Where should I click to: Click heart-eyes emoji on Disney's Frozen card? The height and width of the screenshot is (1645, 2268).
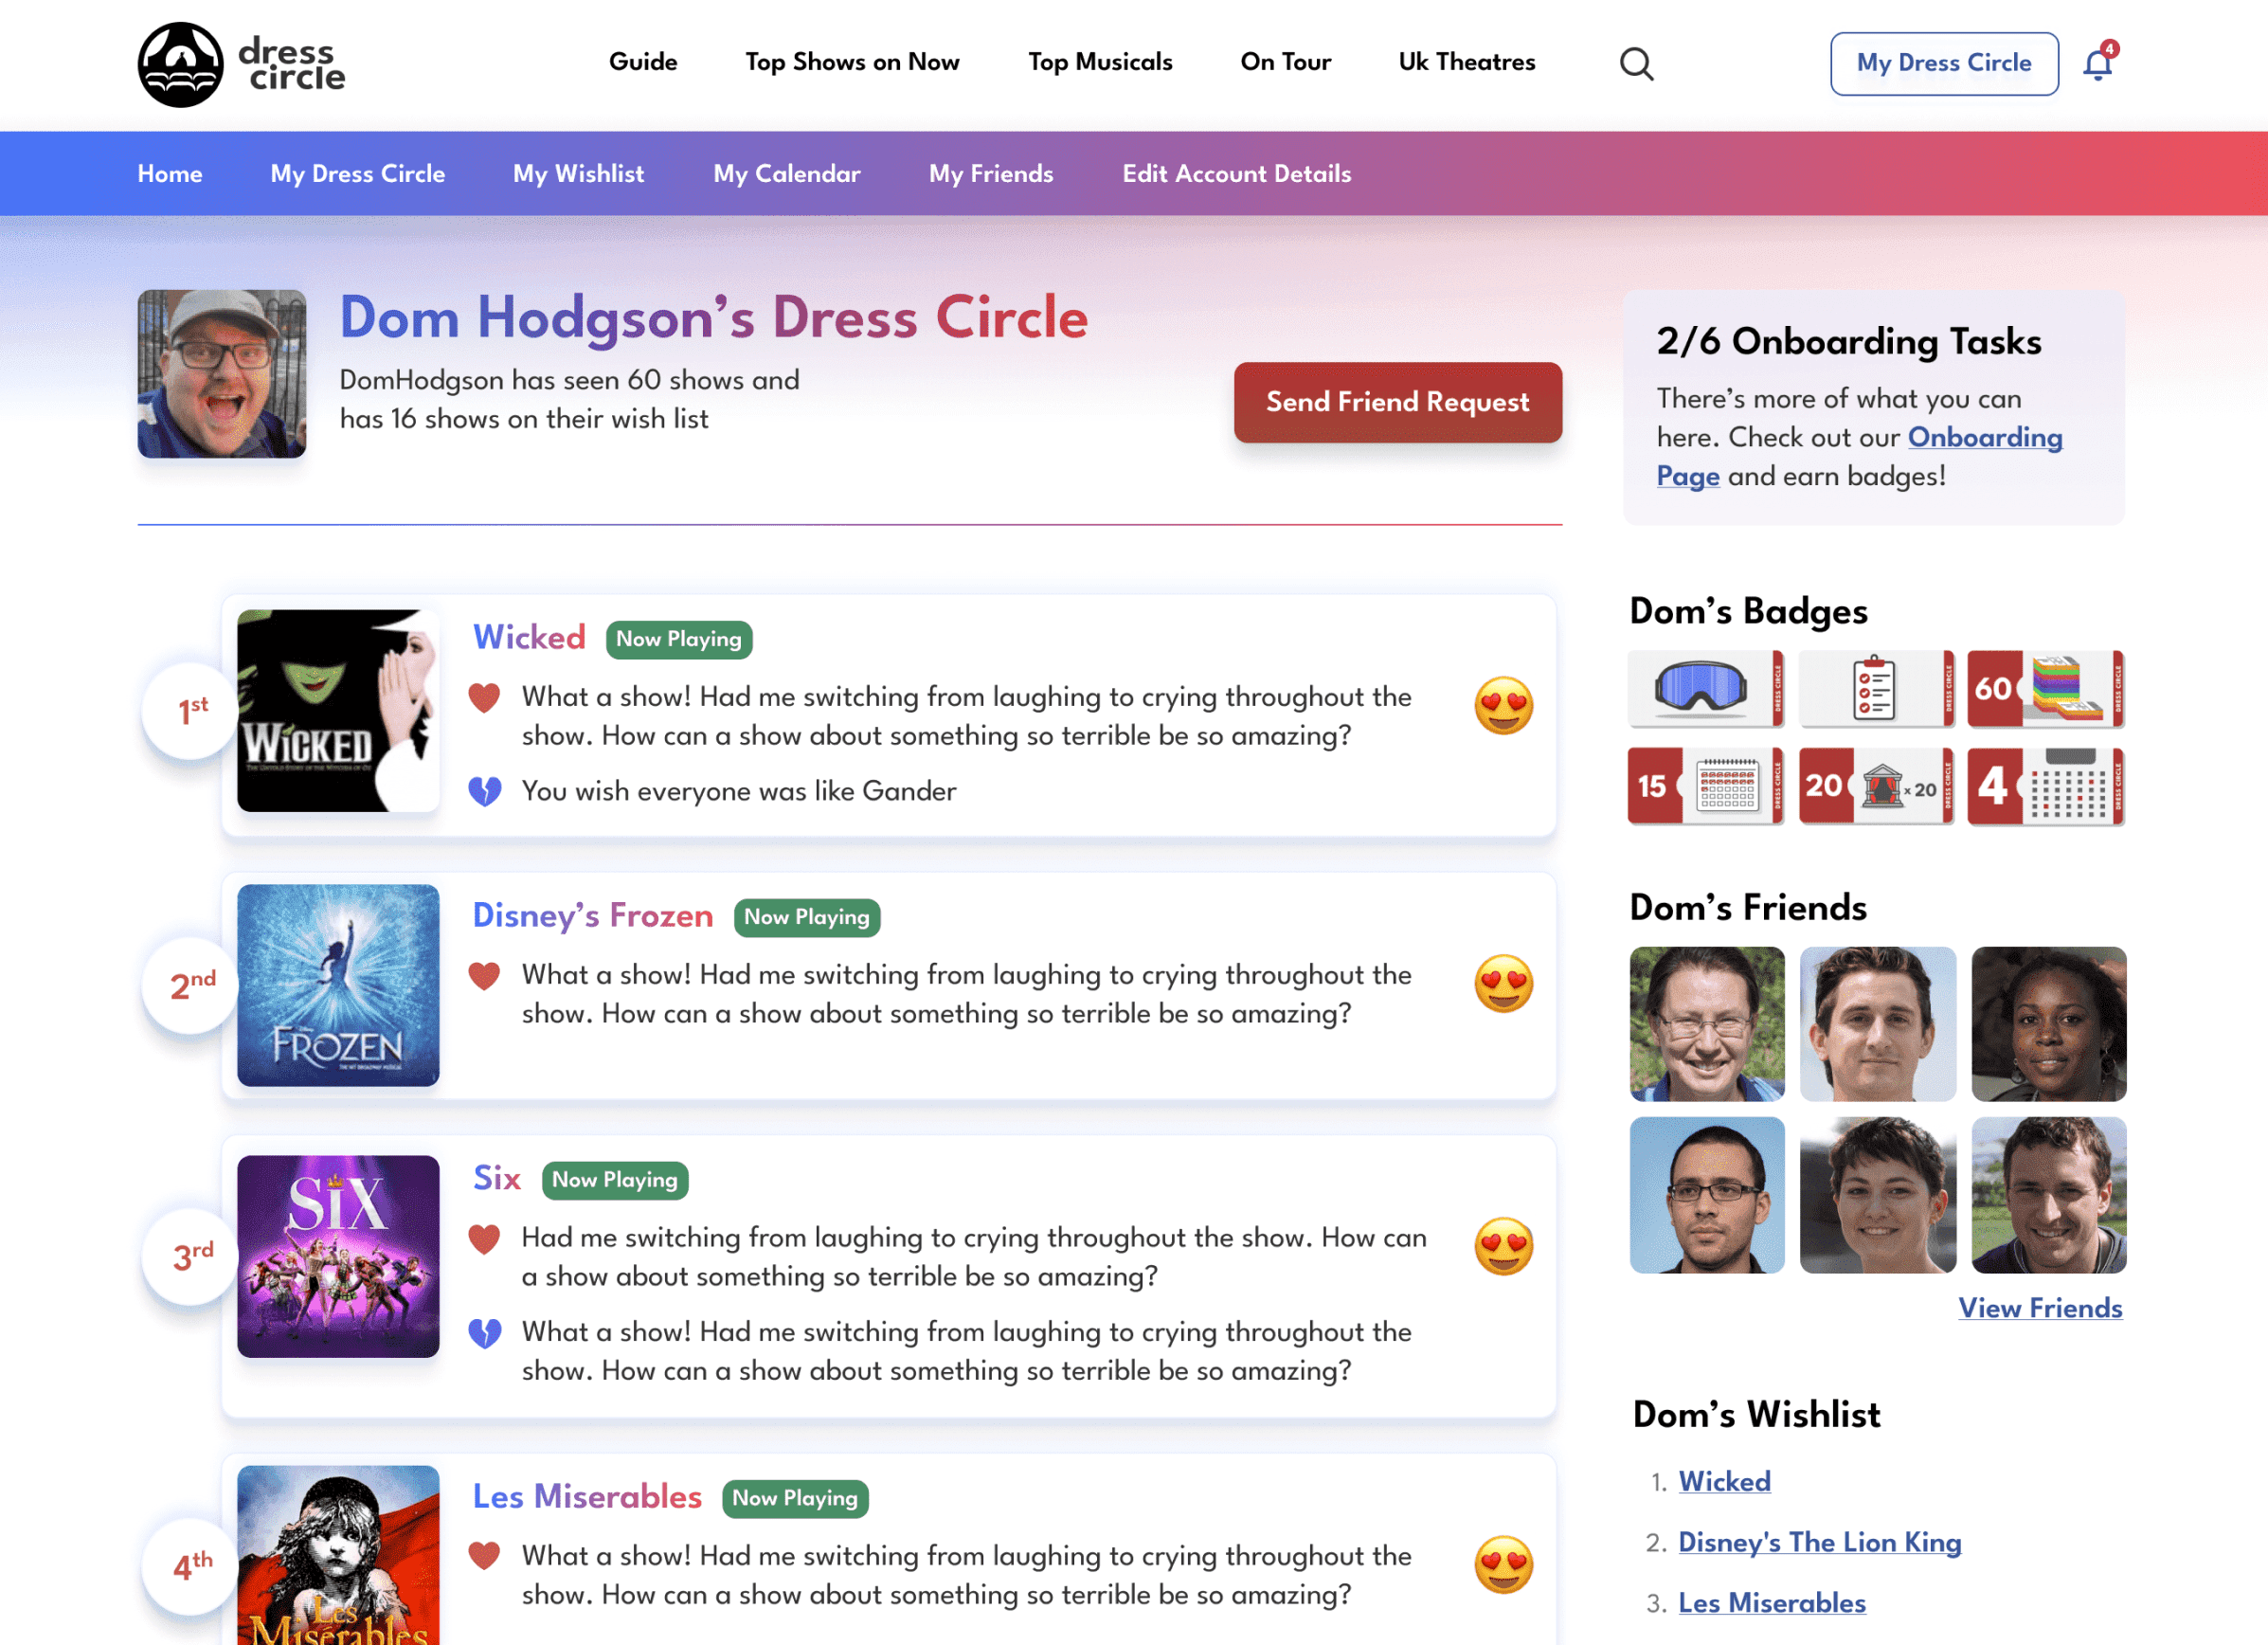pyautogui.click(x=1503, y=983)
